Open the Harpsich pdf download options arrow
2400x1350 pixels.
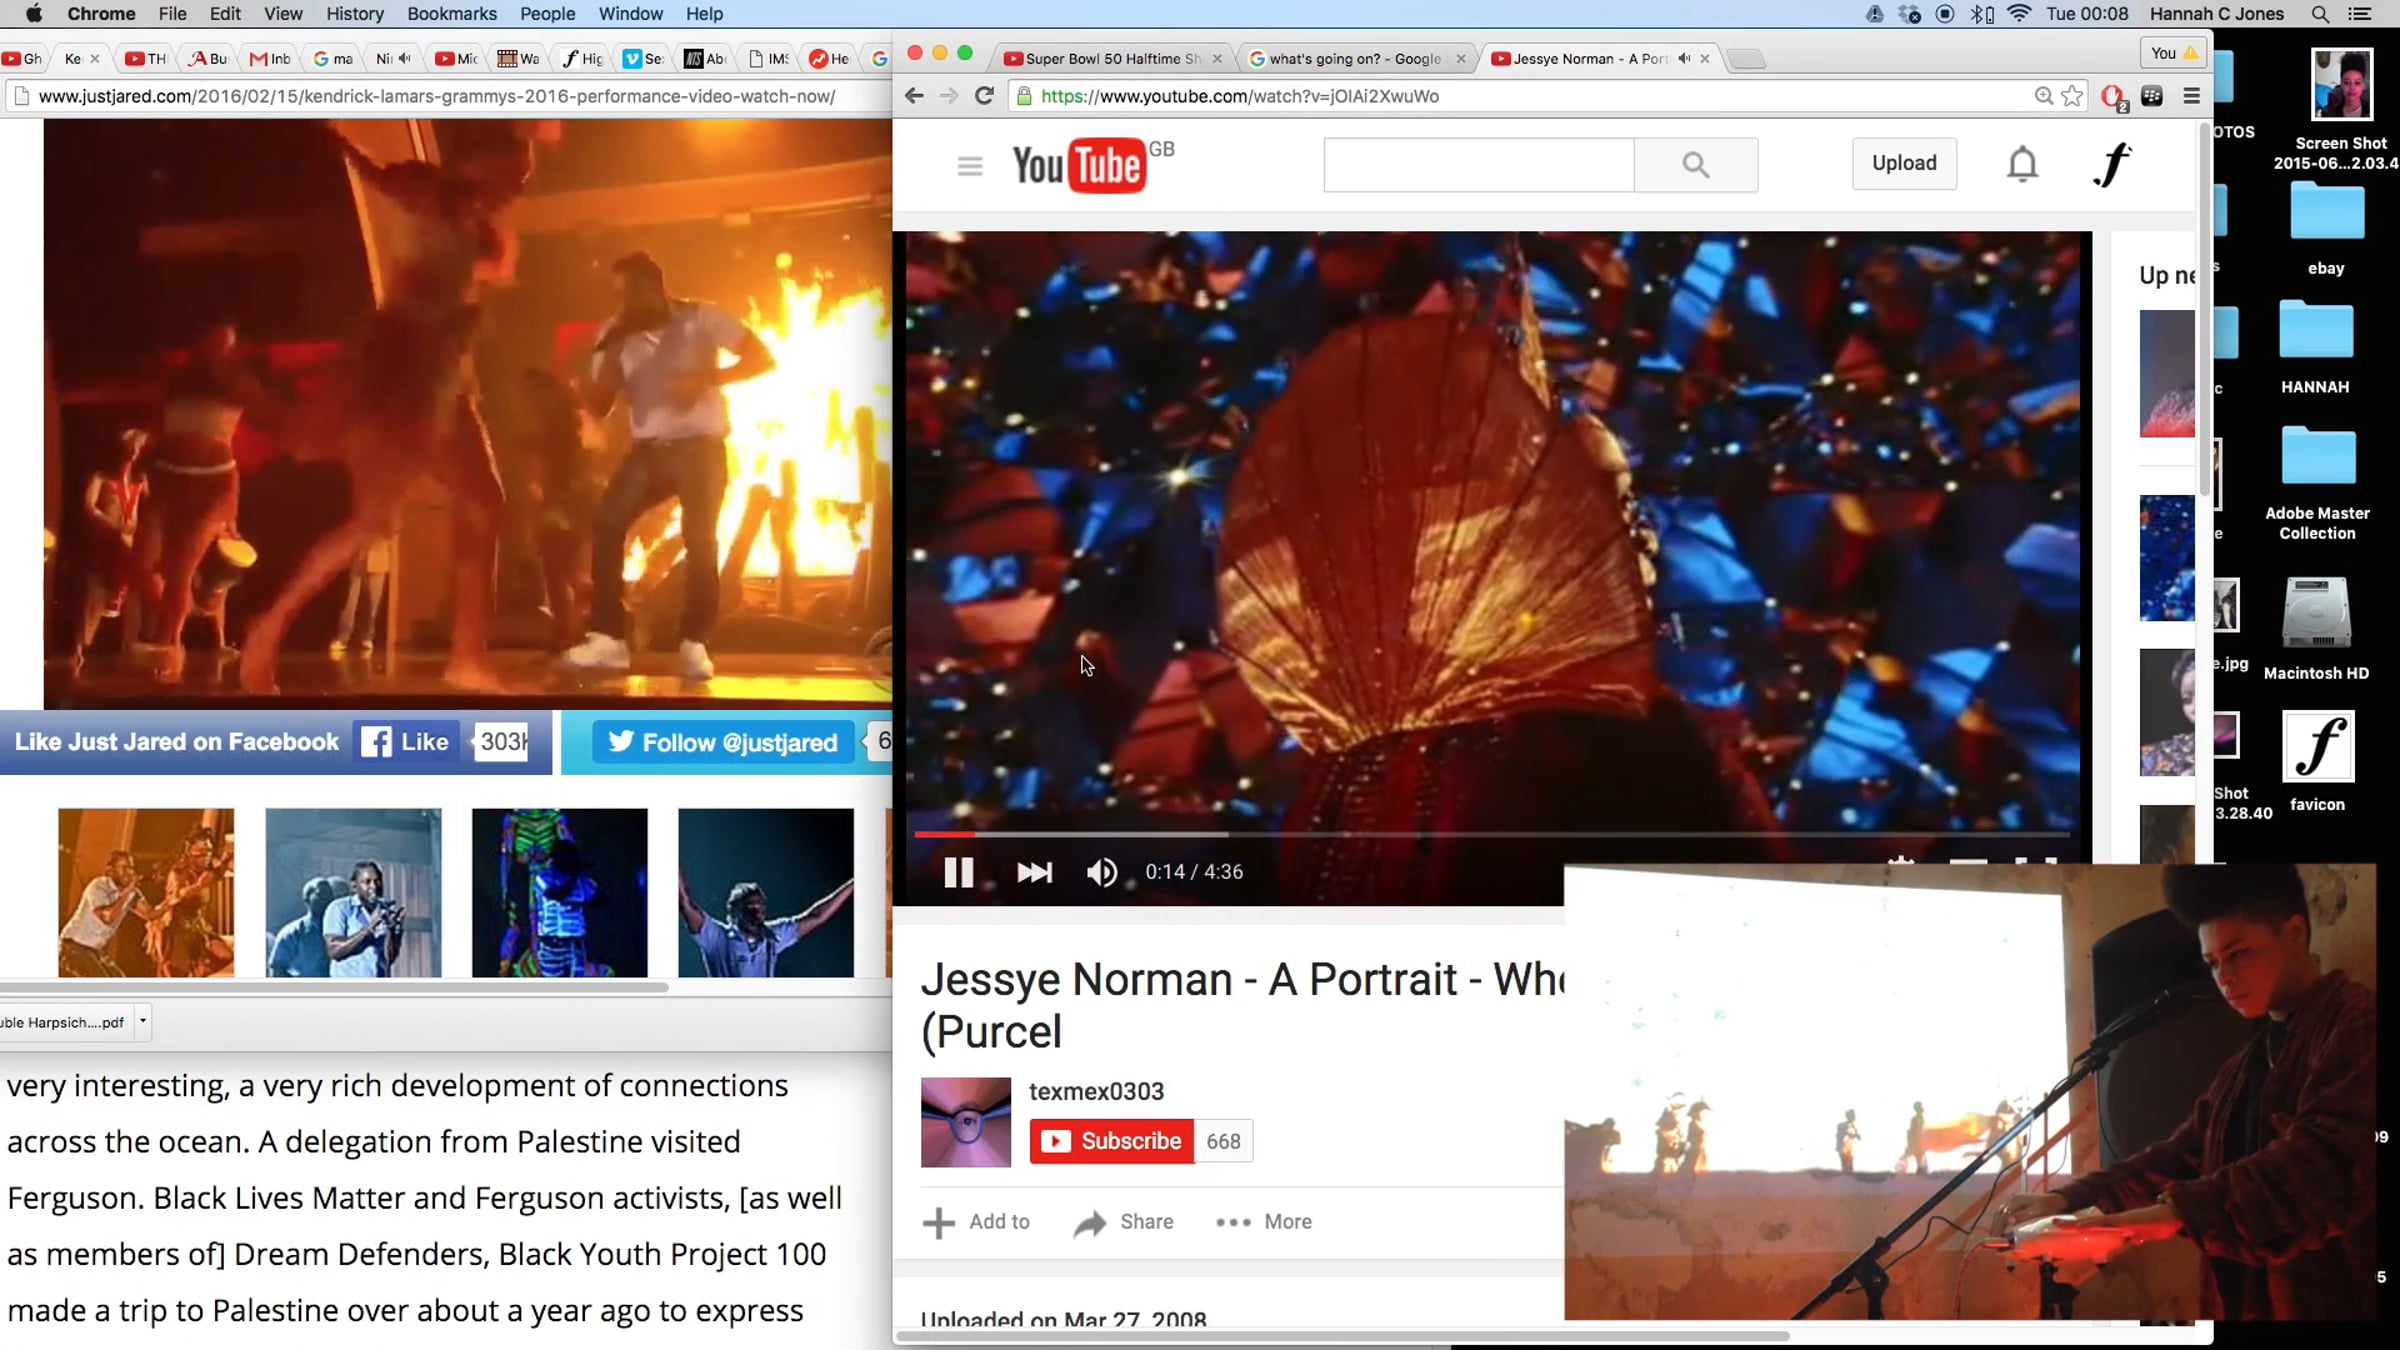[x=143, y=1021]
